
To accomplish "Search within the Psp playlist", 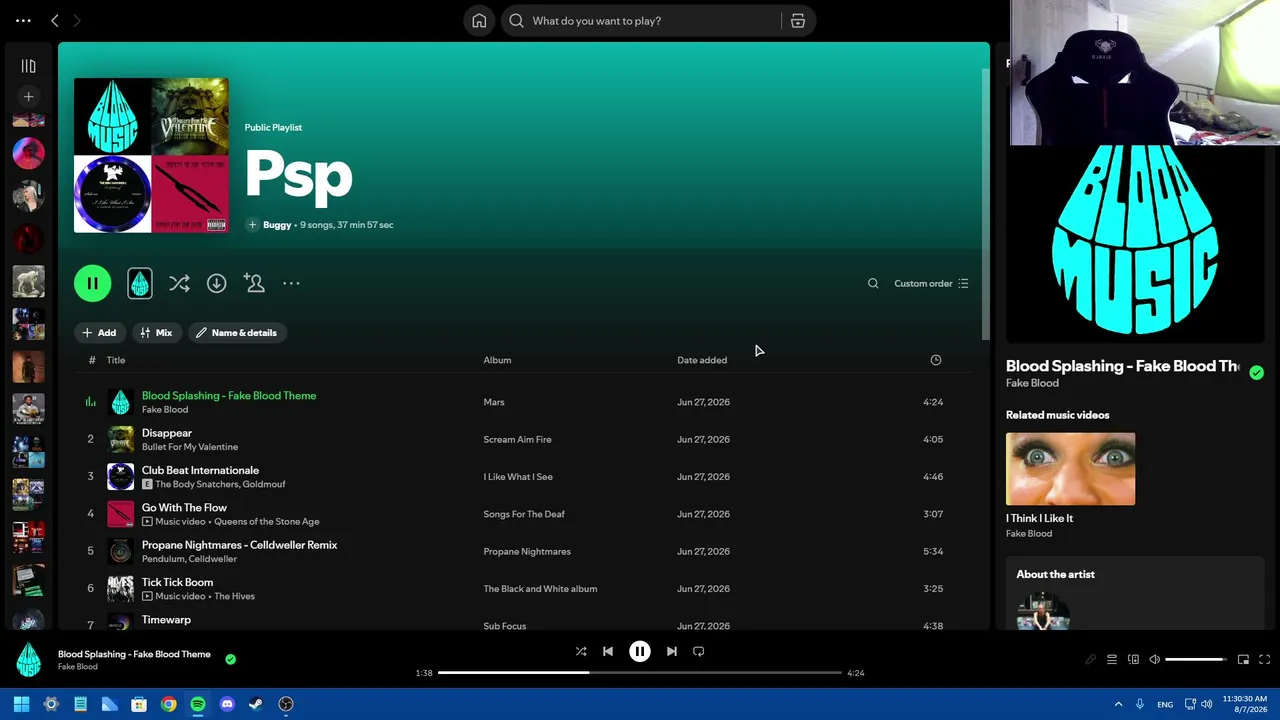I will point(873,284).
